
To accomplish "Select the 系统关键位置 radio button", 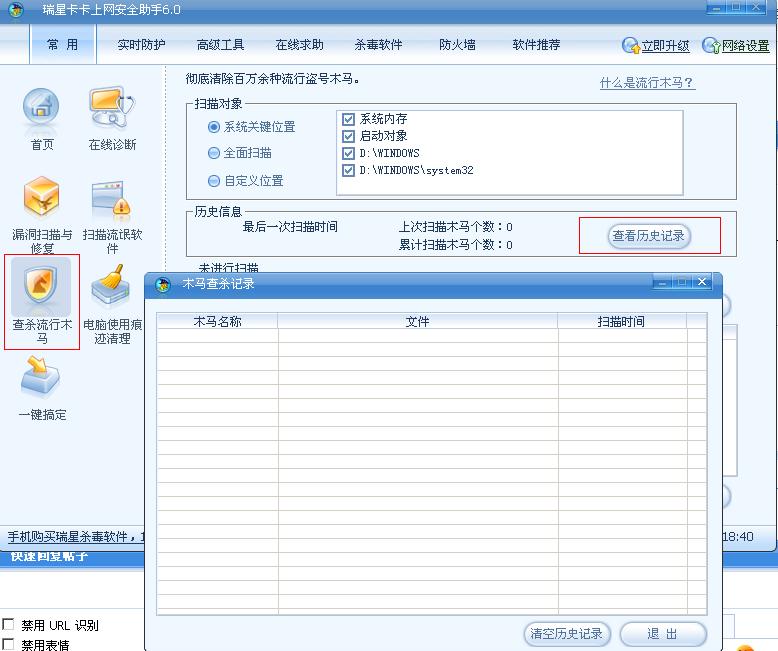I will click(x=213, y=127).
